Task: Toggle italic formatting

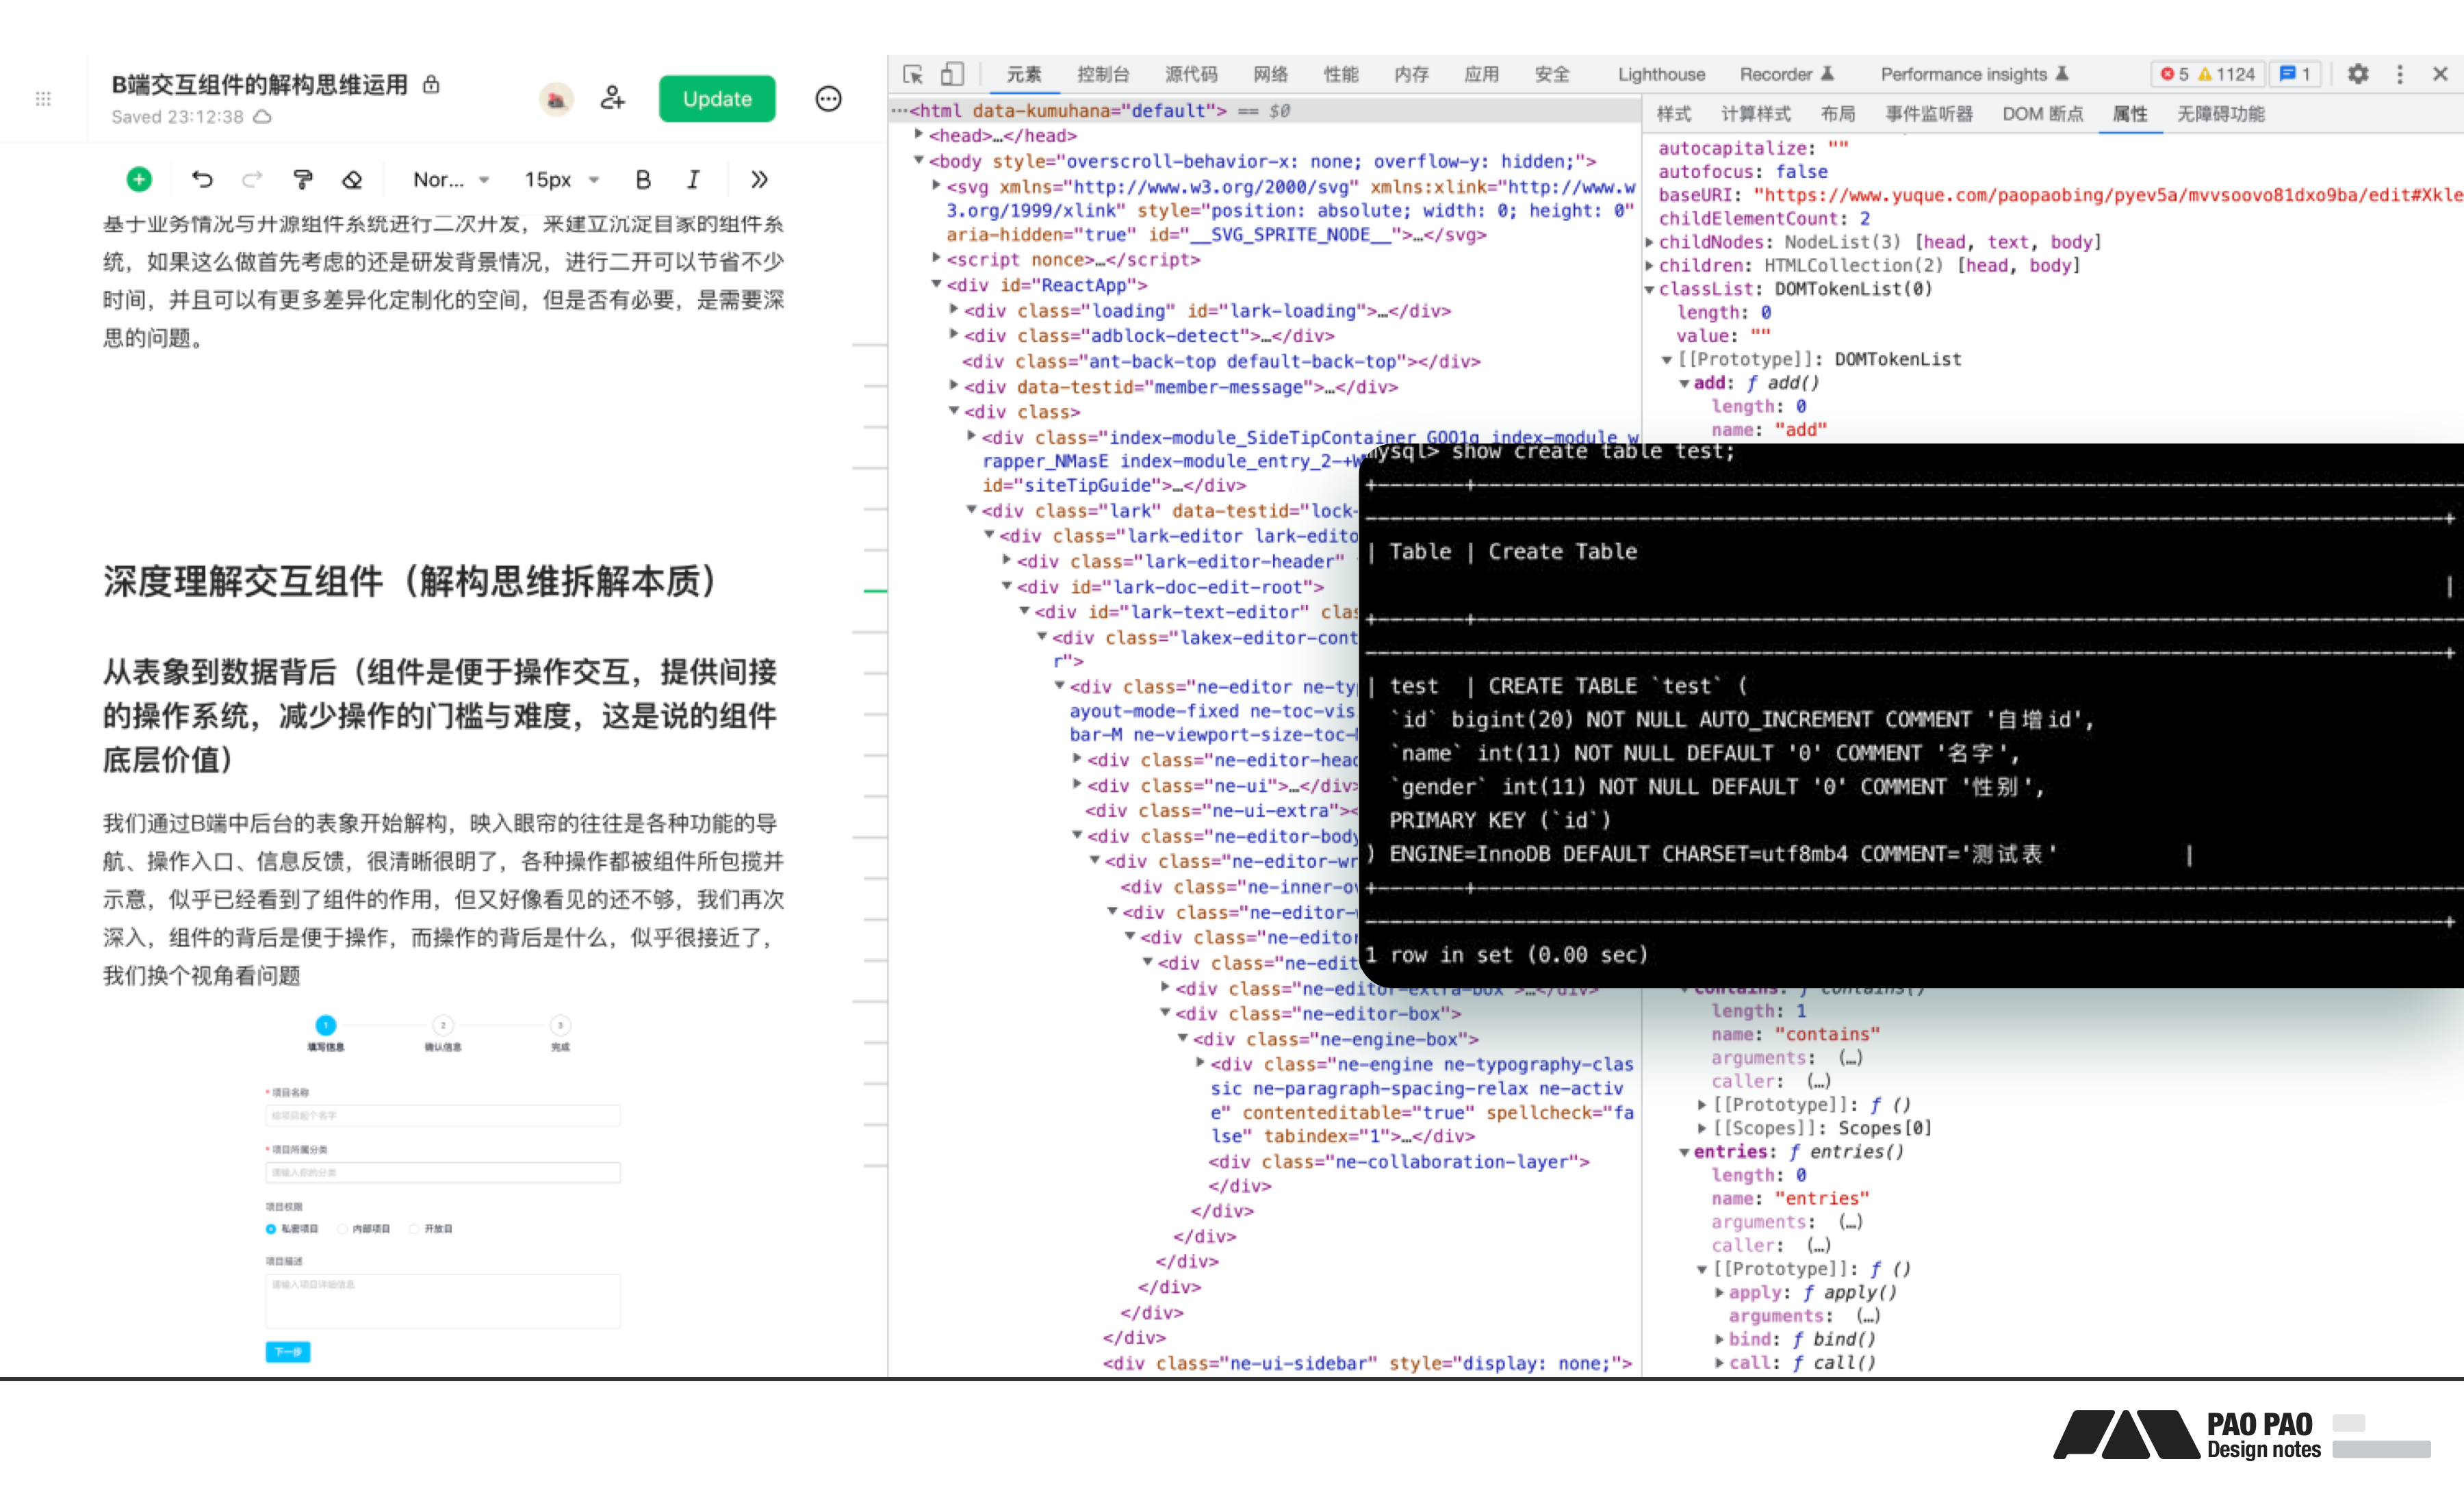Action: pos(693,179)
